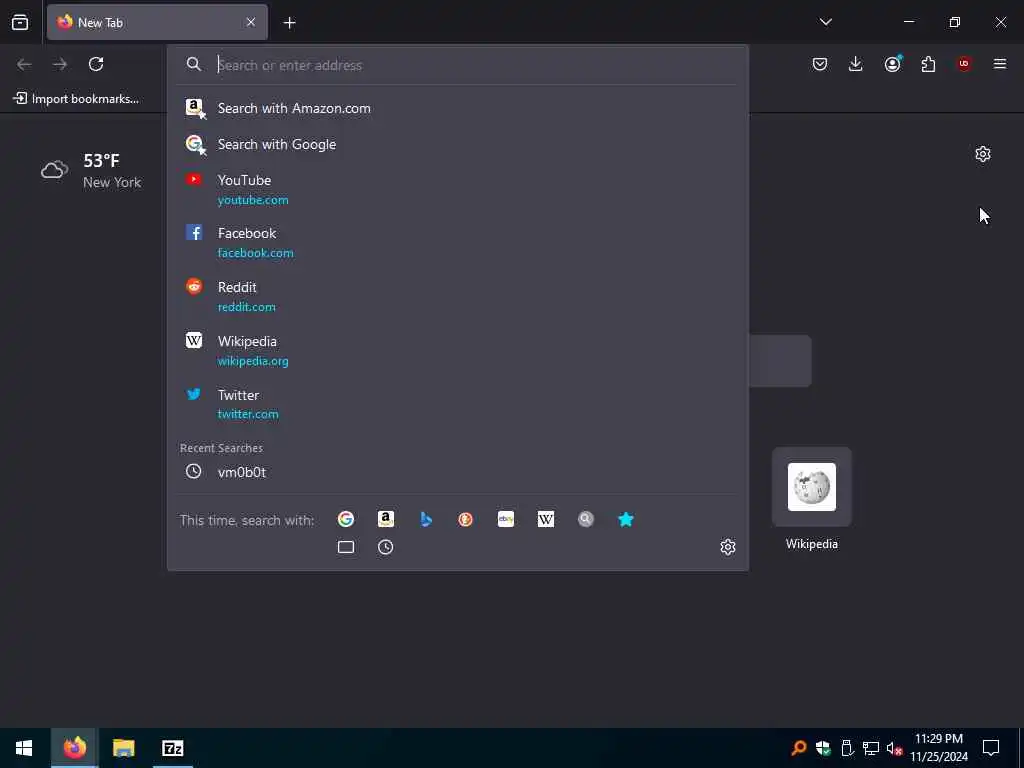Open the 53°F New York weather widget
This screenshot has height=768, width=1024.
coord(91,171)
